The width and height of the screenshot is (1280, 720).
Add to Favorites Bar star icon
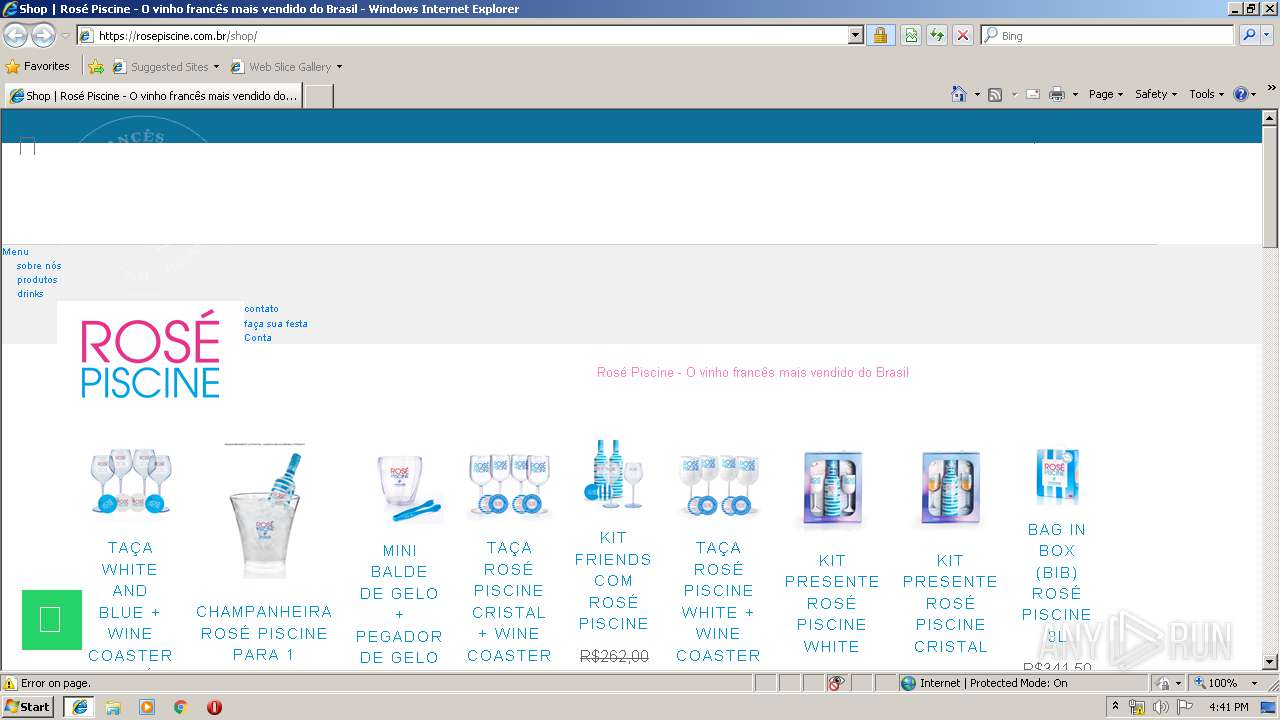point(96,67)
